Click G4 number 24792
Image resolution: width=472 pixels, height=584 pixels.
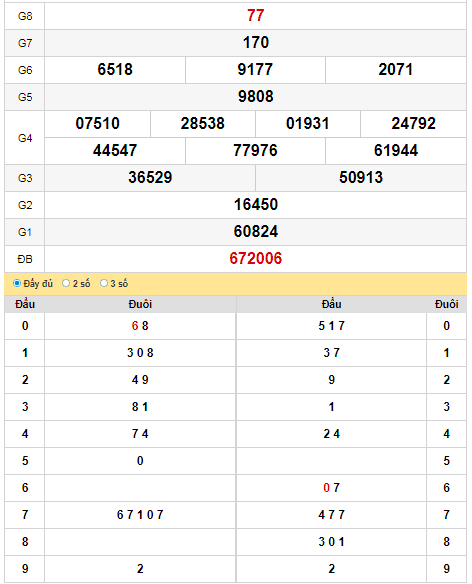[413, 124]
